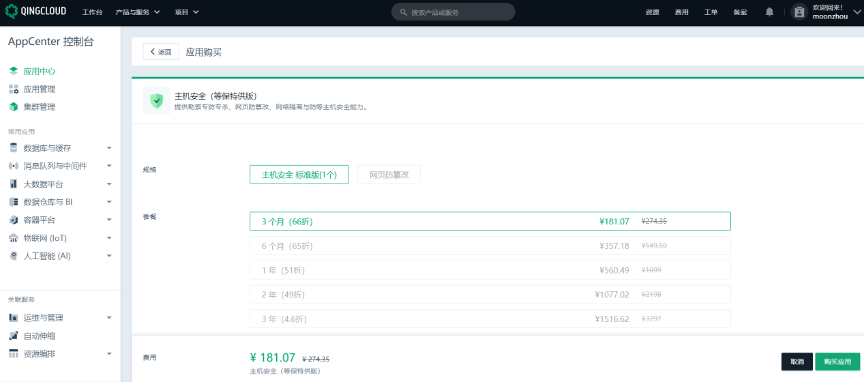
Task: Click the 取消 button
Action: (797, 362)
